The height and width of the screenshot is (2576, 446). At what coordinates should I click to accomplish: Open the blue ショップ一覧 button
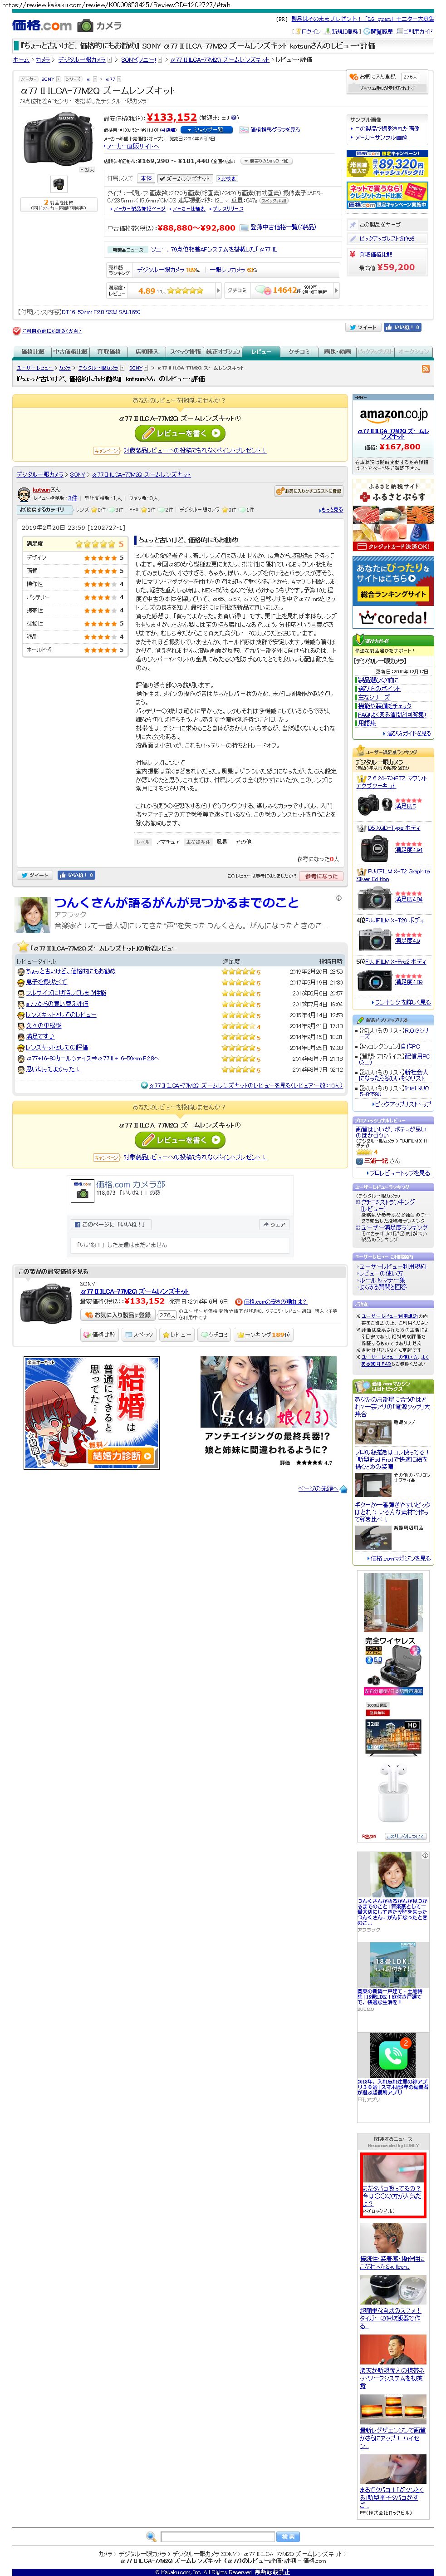(x=207, y=129)
